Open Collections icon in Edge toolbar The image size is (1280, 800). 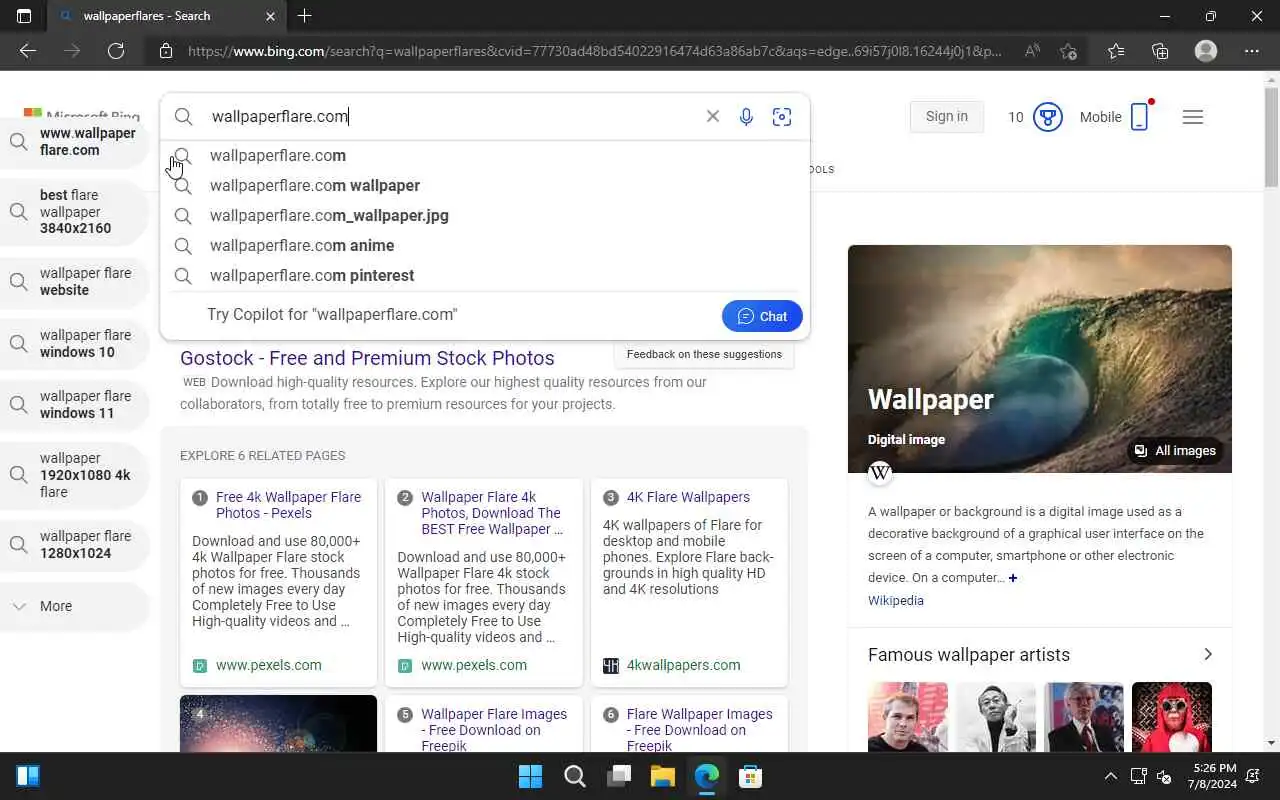click(x=1160, y=51)
